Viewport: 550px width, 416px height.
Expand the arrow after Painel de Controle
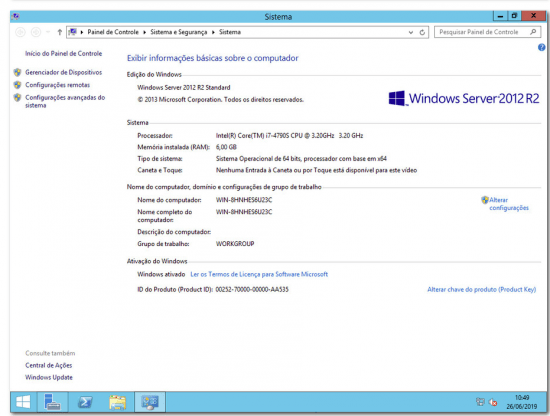144,32
